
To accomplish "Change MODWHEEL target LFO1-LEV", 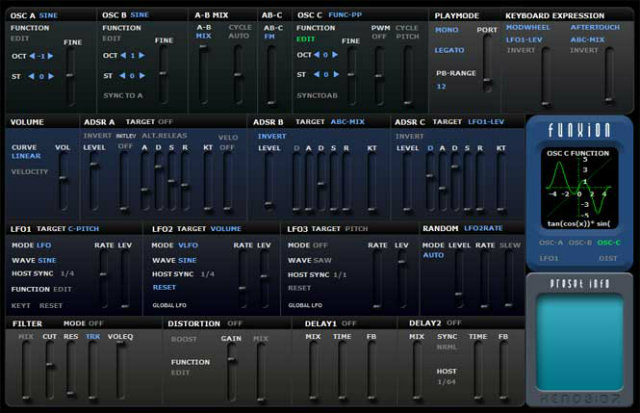I will tap(524, 40).
